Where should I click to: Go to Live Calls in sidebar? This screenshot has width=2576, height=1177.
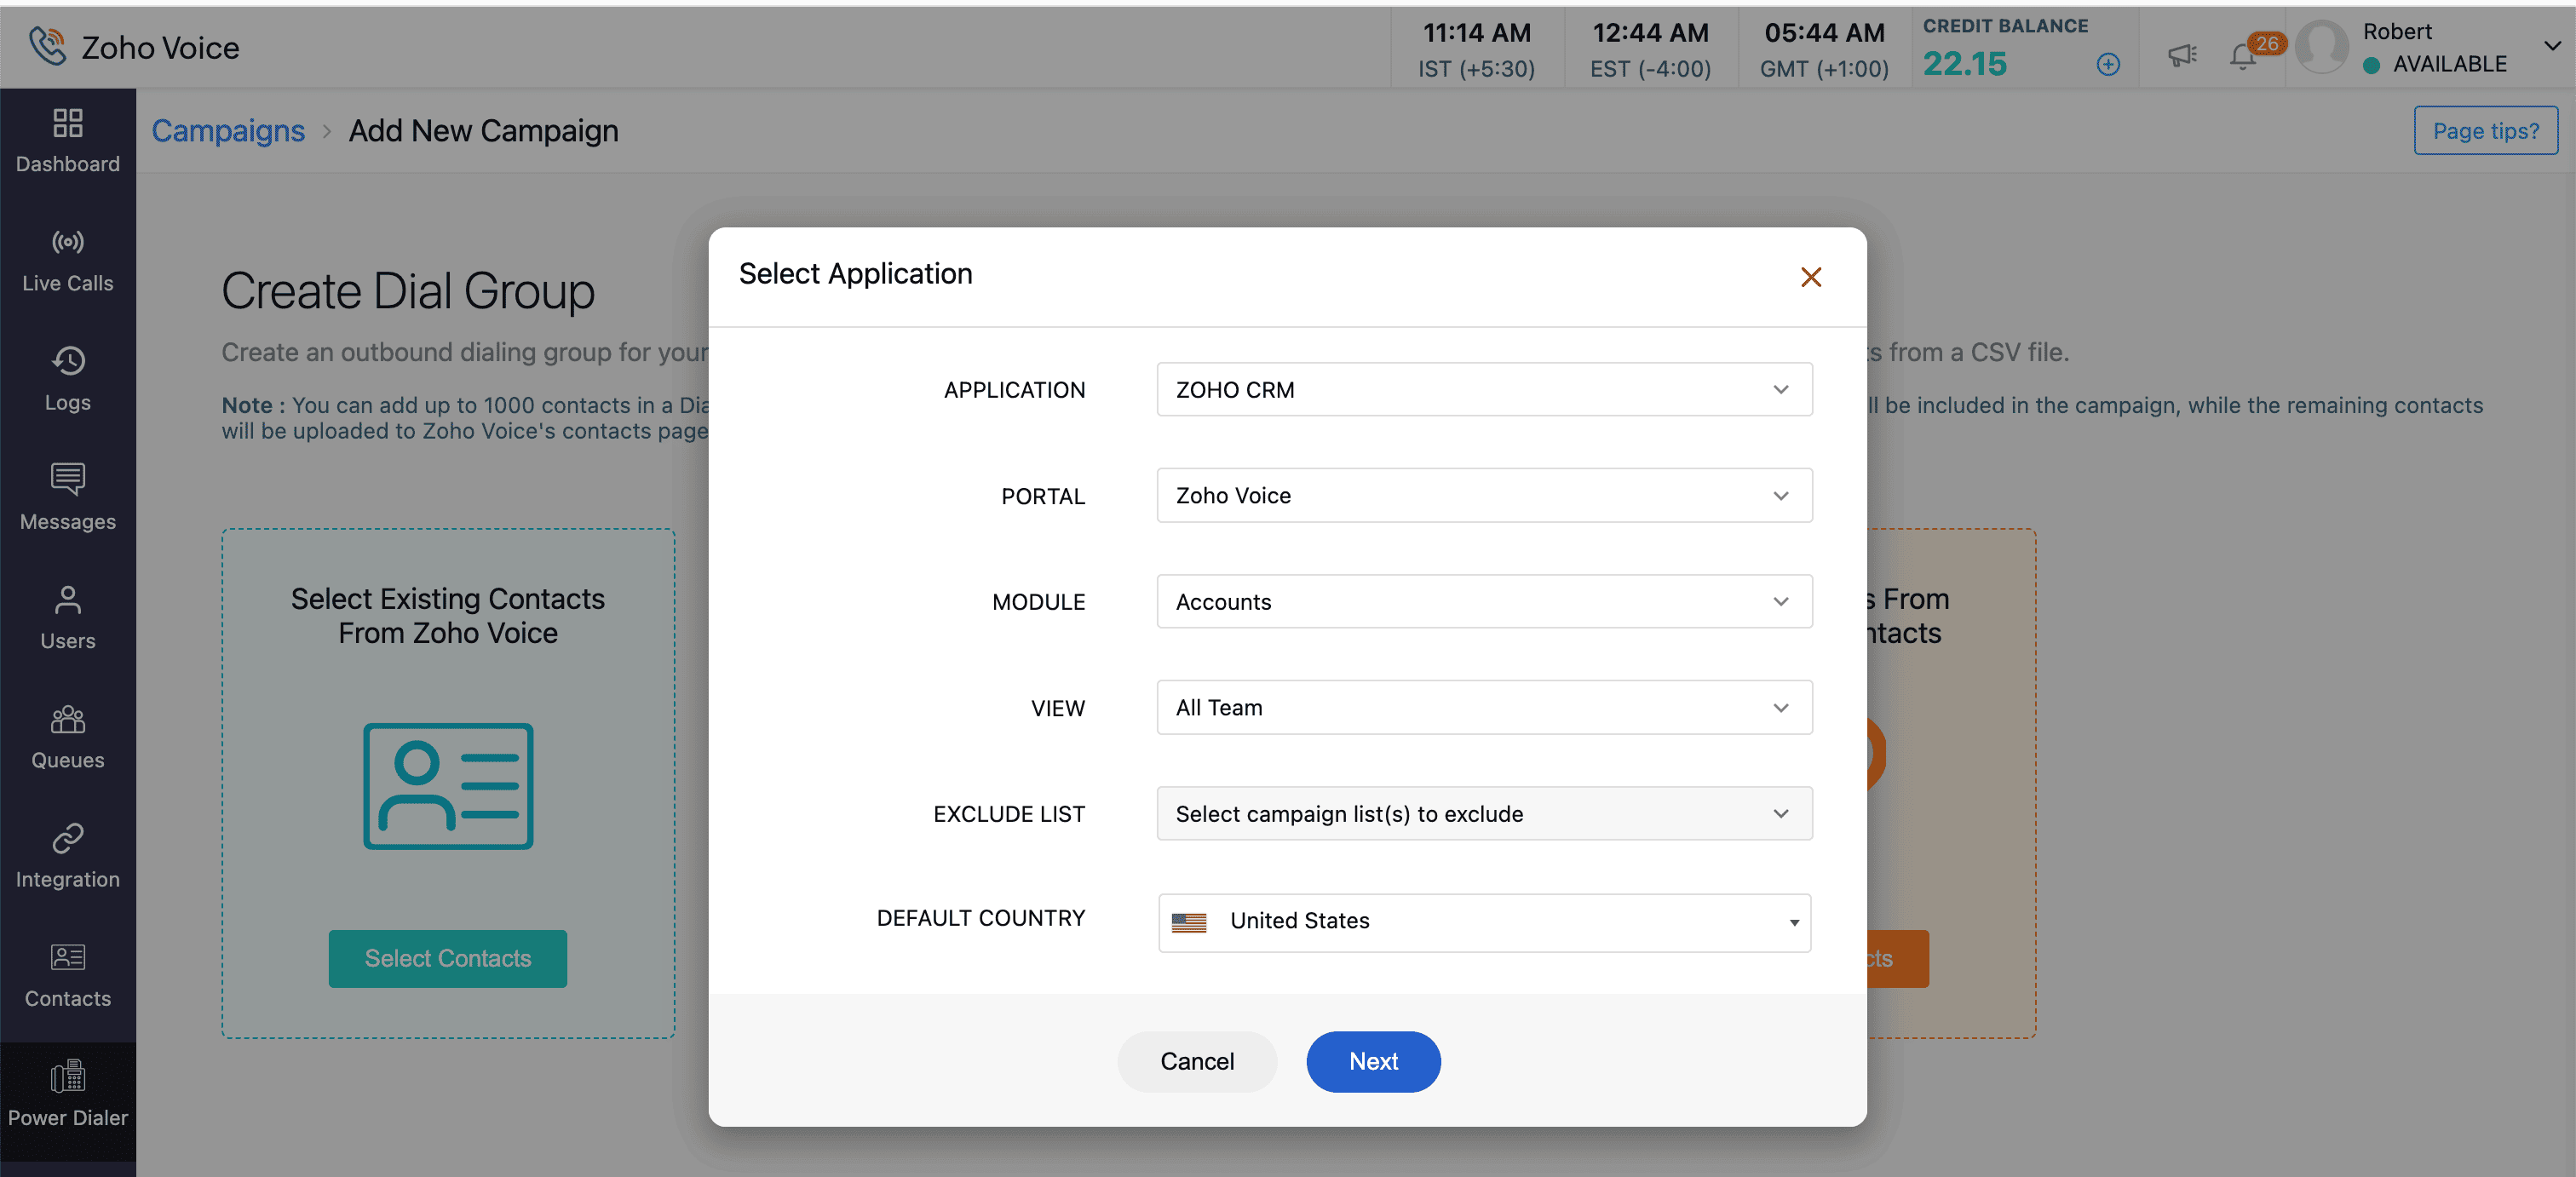coord(67,261)
